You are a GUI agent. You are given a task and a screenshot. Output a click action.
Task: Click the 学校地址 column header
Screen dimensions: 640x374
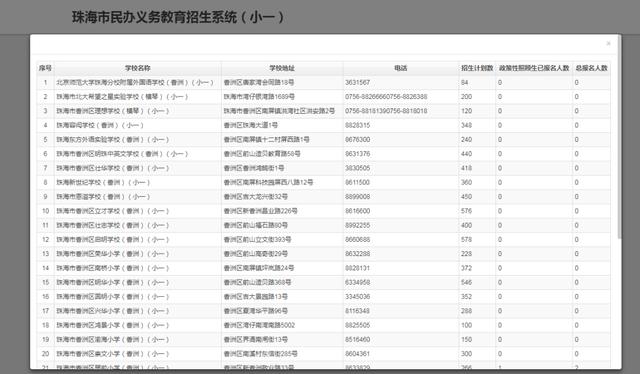click(282, 68)
